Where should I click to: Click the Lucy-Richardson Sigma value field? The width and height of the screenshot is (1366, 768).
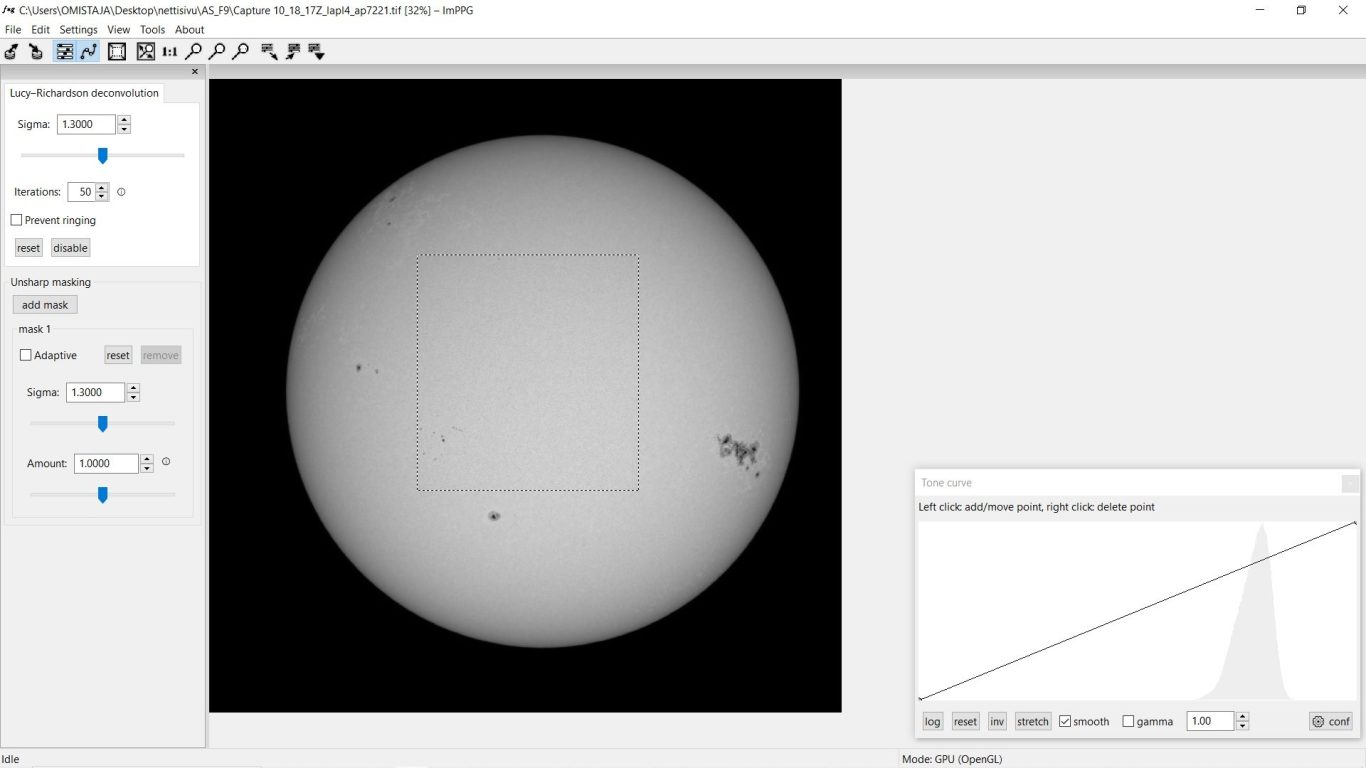pos(87,124)
